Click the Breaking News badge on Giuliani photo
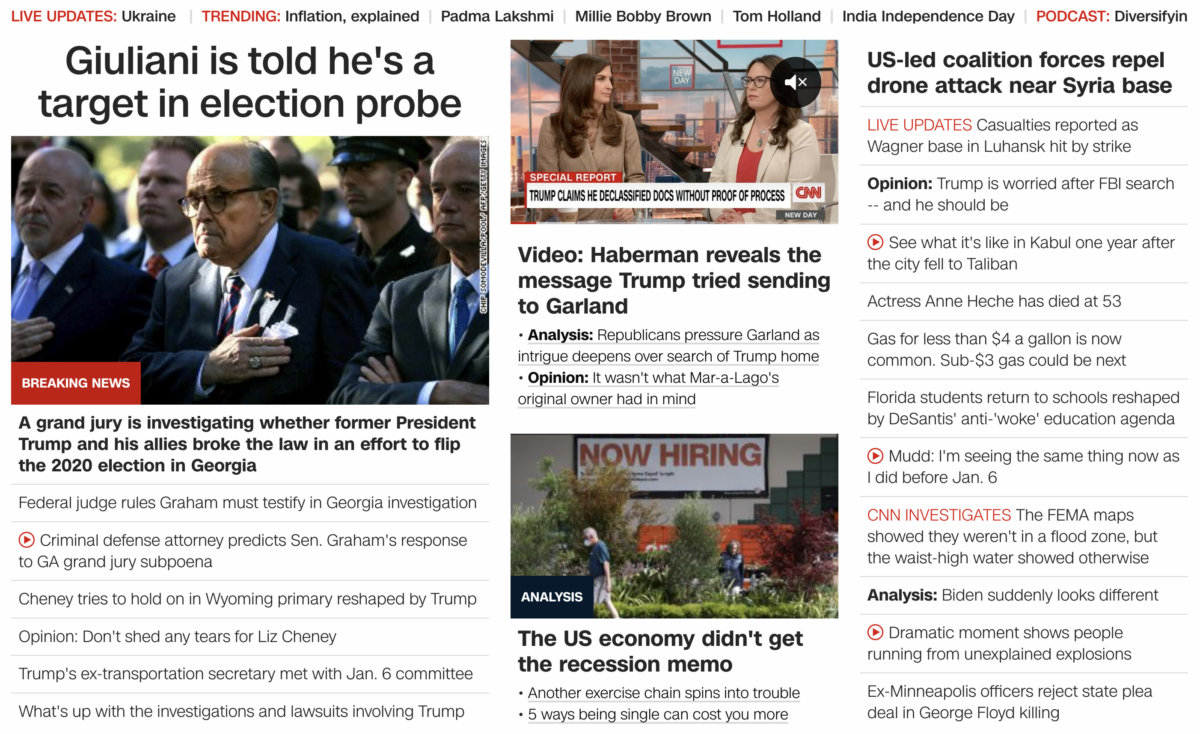Screen dimensions: 1200x734 click(76, 383)
